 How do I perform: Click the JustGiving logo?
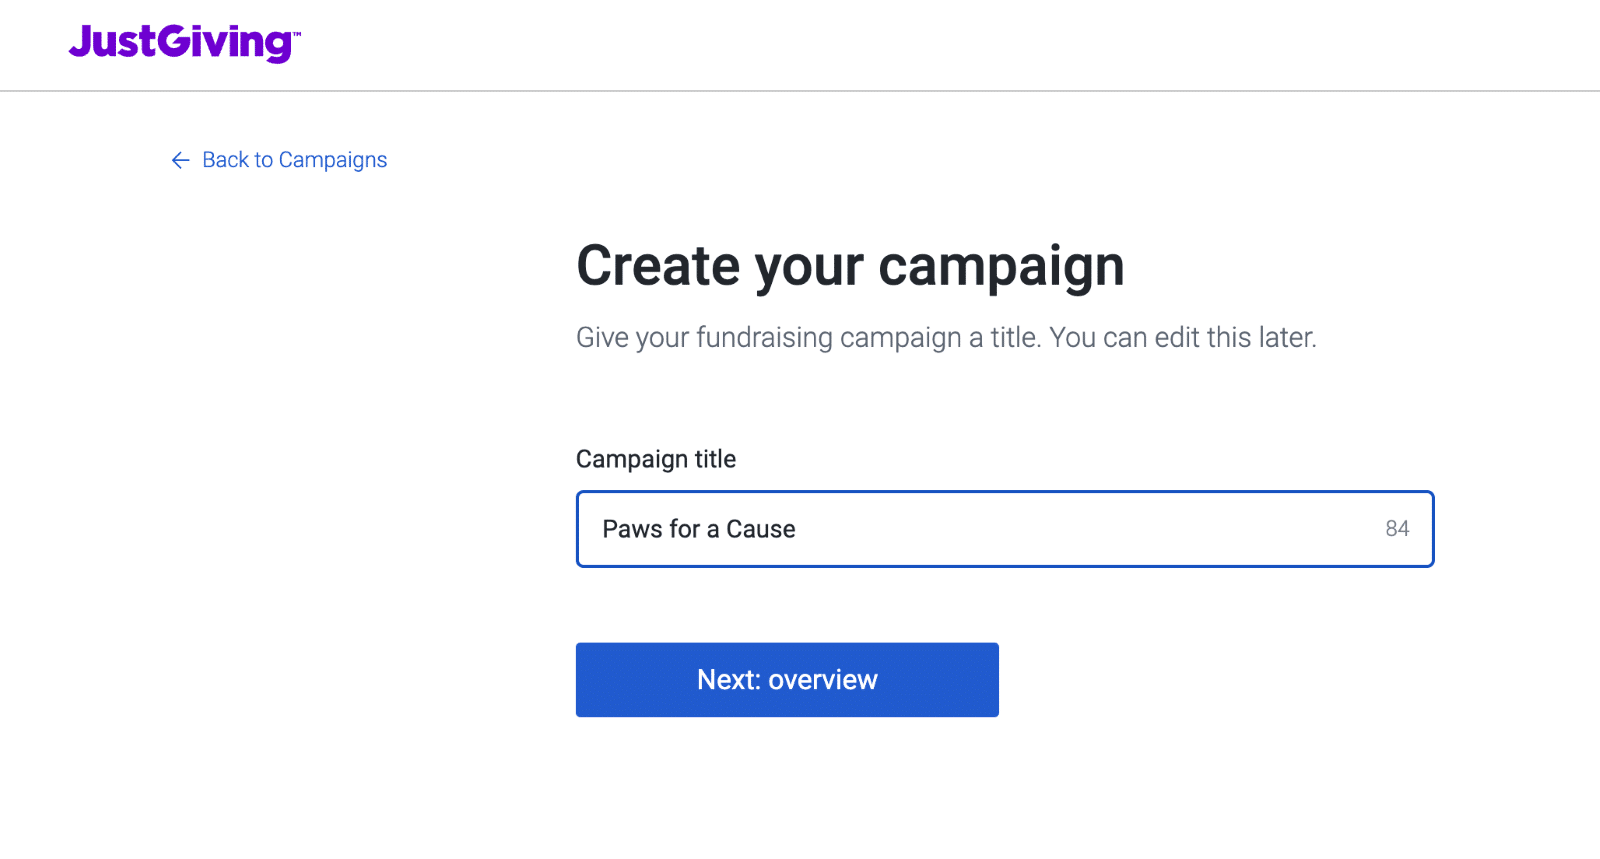click(x=184, y=43)
